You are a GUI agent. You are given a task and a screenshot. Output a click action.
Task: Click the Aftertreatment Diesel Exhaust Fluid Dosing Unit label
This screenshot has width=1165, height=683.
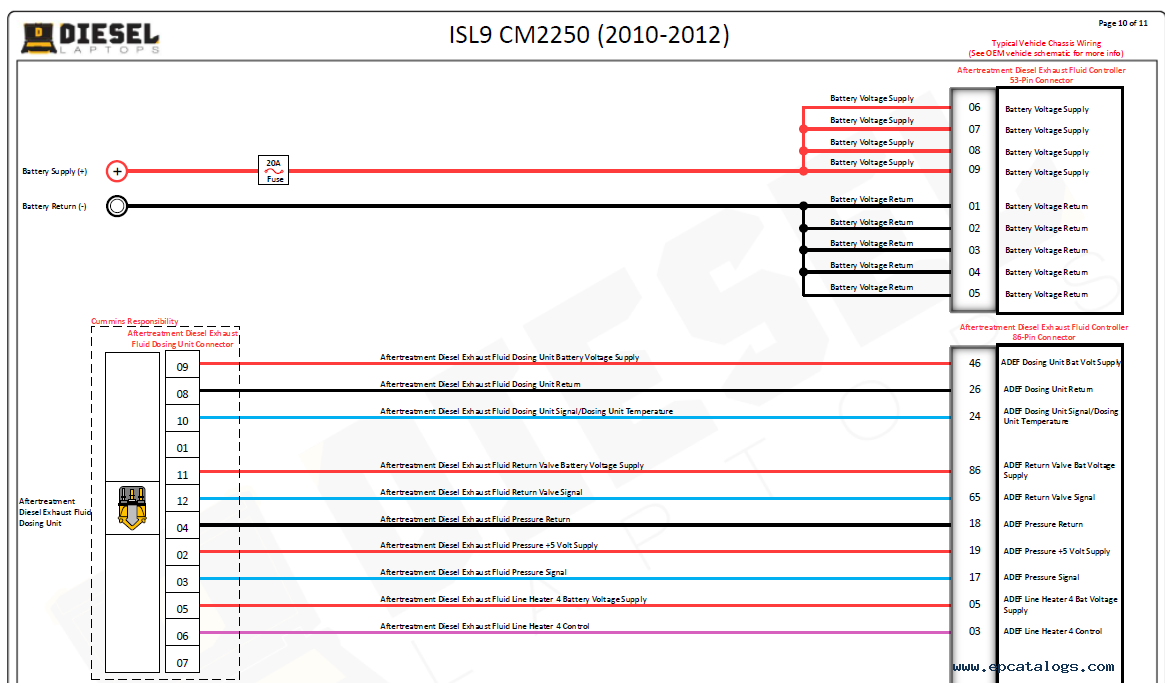(55, 512)
